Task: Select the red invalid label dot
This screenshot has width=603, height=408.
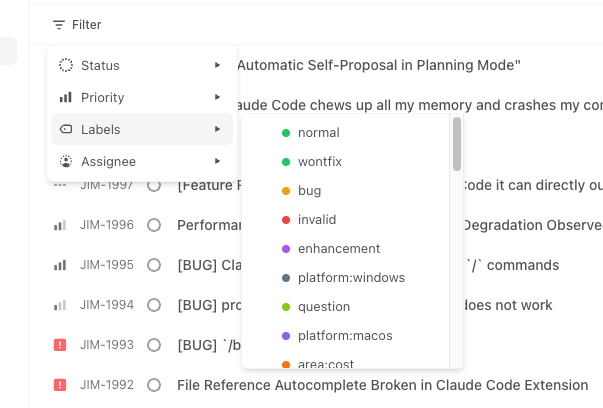Action: click(x=286, y=220)
